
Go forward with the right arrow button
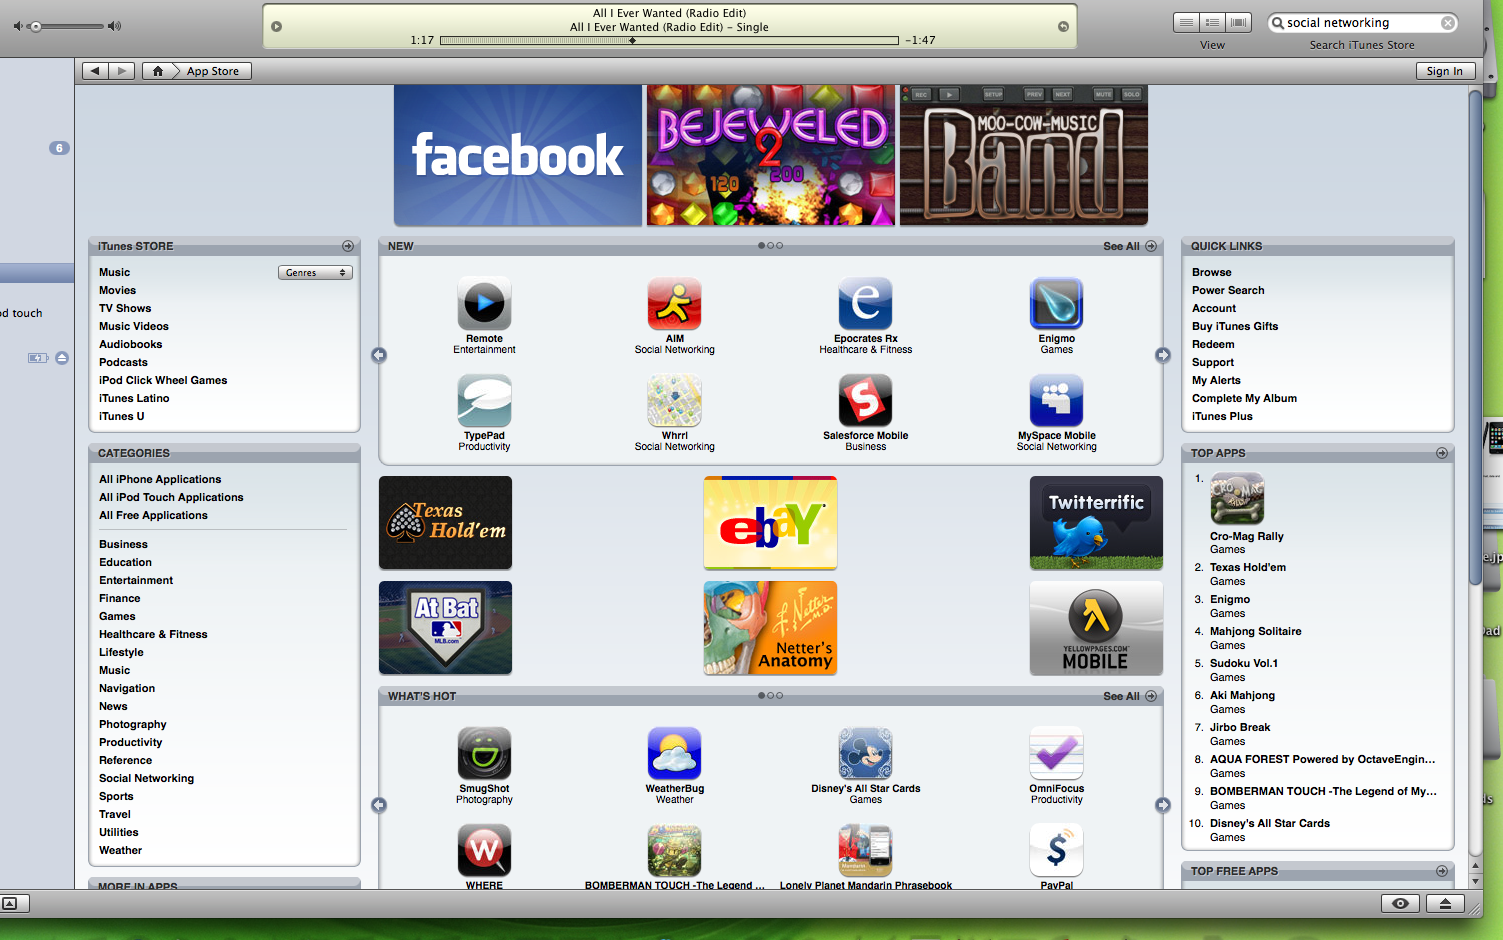[122, 71]
